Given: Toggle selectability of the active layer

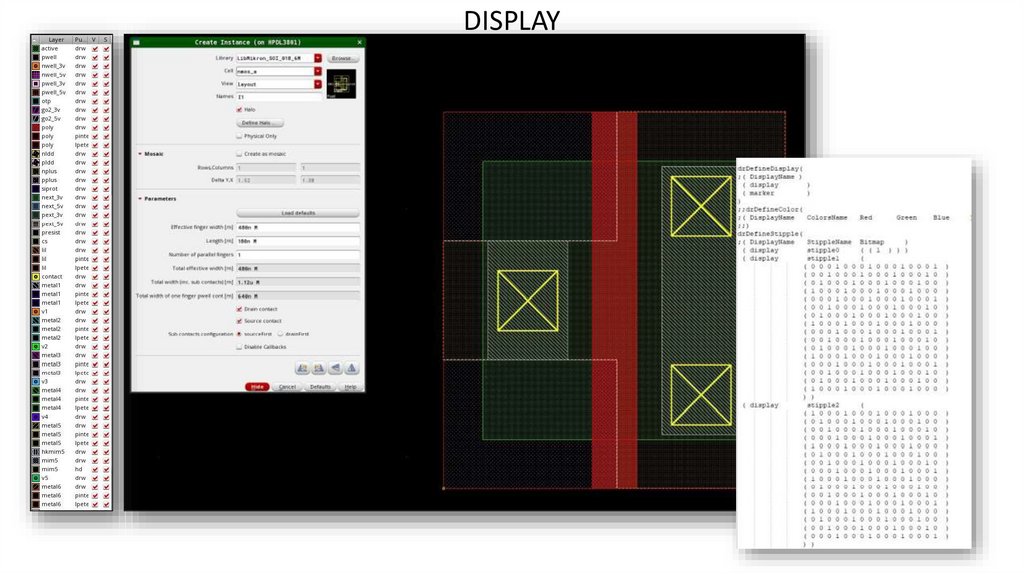Looking at the screenshot, I should 106,48.
